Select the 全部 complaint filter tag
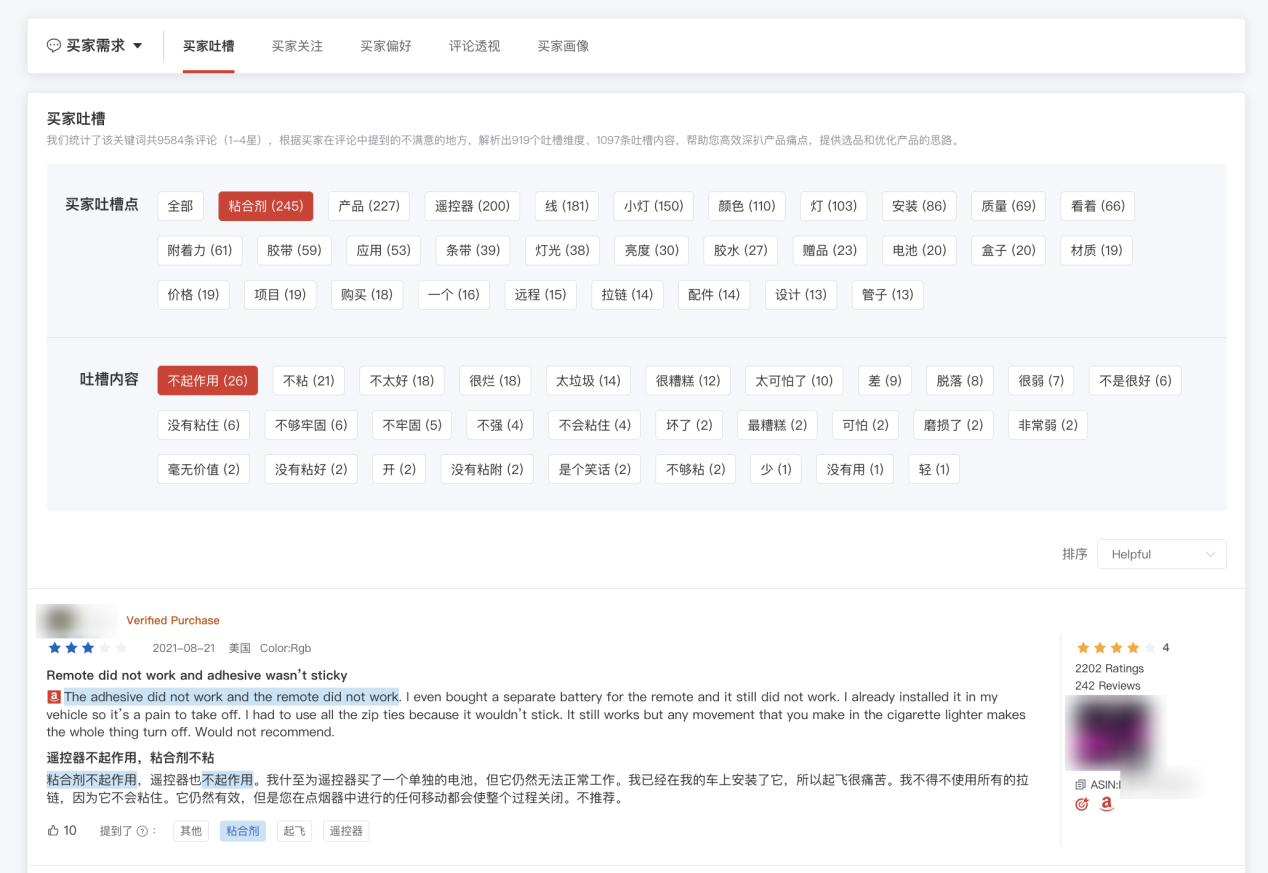This screenshot has width=1268, height=873. tap(180, 206)
